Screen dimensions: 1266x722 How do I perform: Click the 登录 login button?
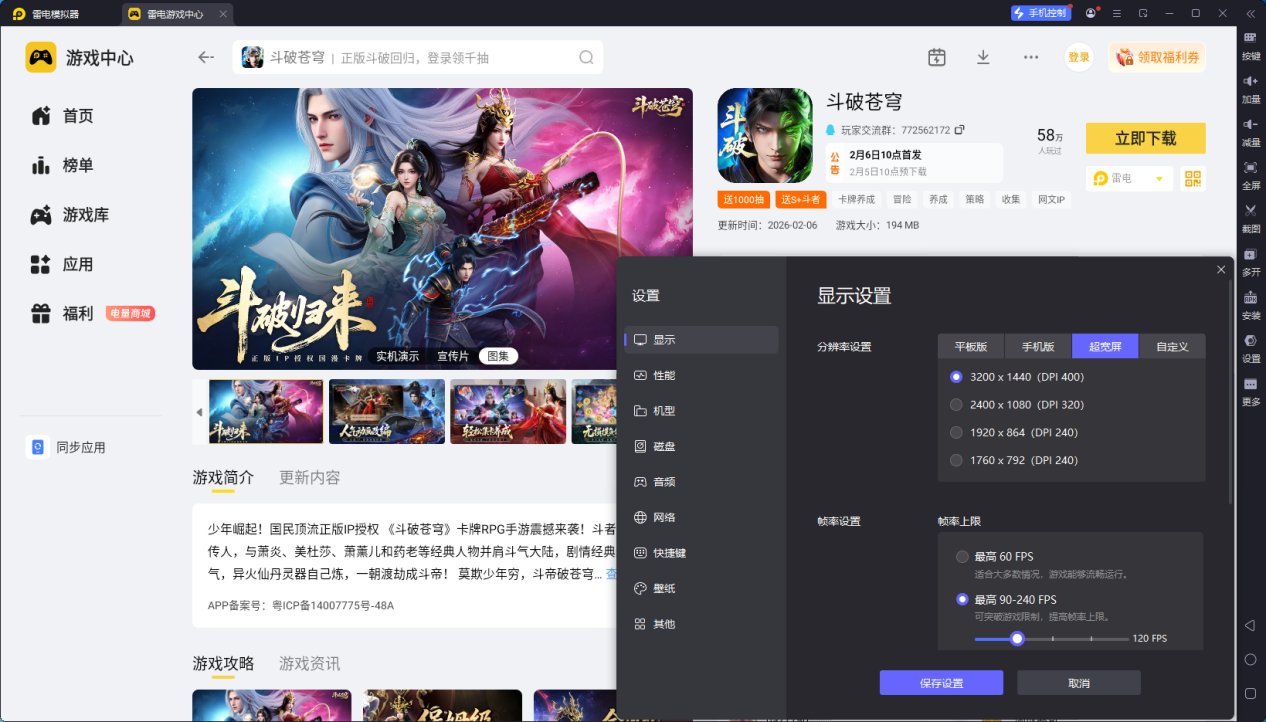[x=1079, y=57]
